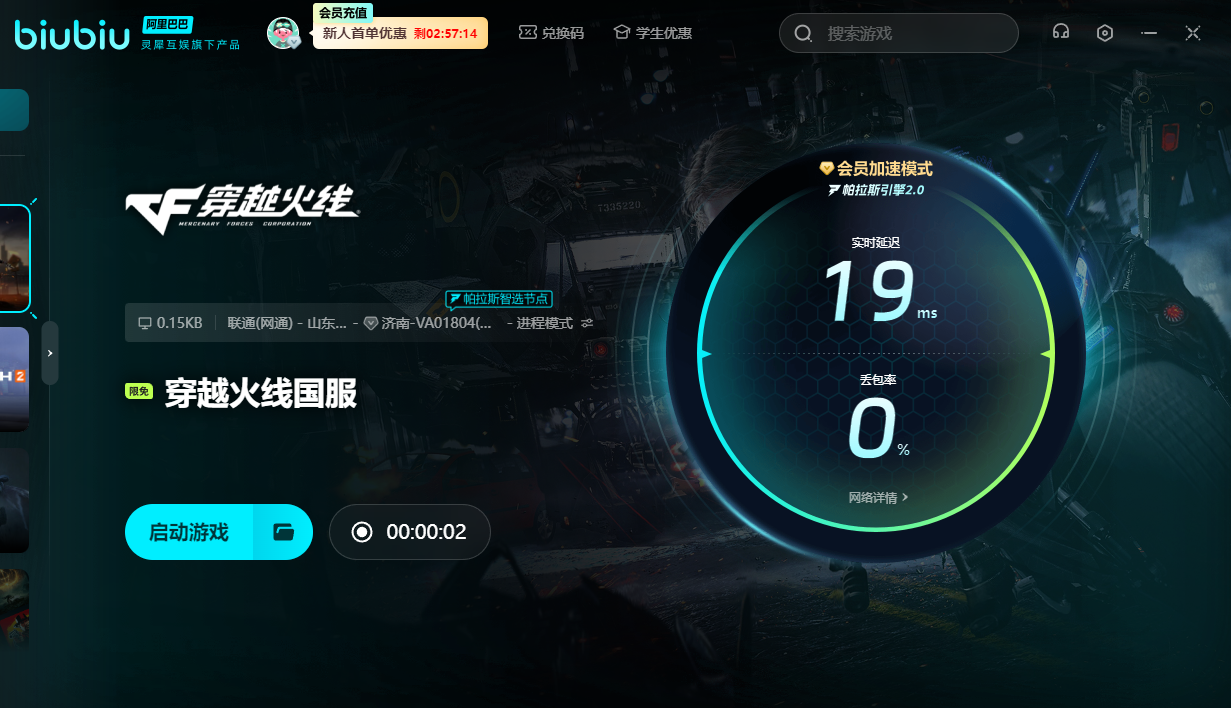
Task: Minimize the biubiu window
Action: click(1149, 33)
